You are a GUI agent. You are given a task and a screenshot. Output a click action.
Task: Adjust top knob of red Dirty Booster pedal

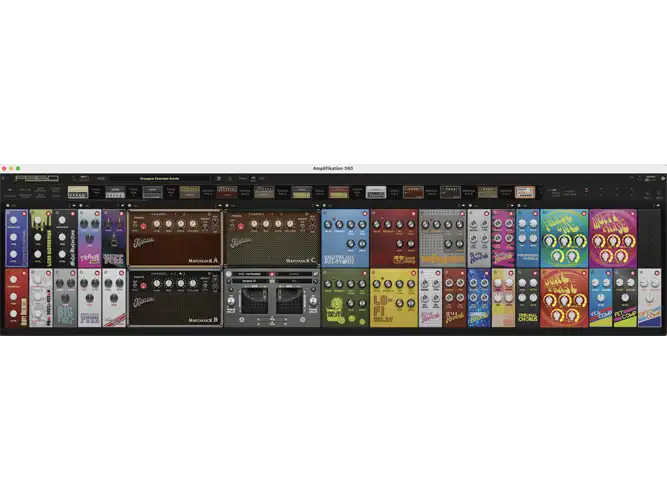(x=14, y=280)
